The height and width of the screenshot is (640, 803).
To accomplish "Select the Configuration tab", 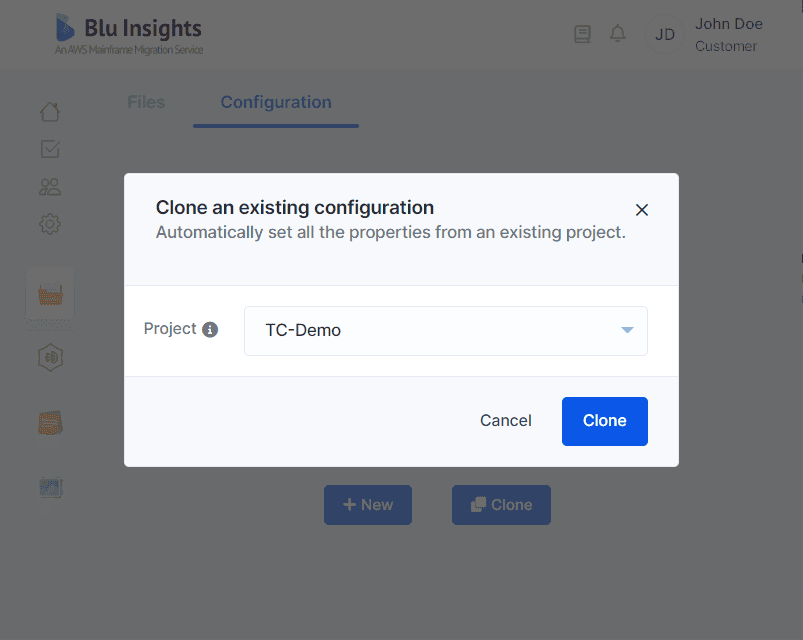I will [276, 102].
